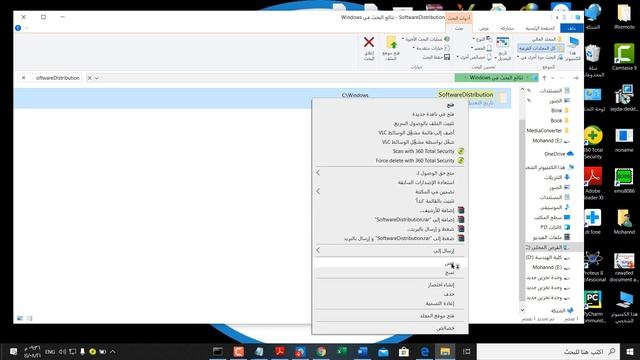Toggle المجلد الحالي search scope
This screenshot has width=640, height=360.
[547, 39]
